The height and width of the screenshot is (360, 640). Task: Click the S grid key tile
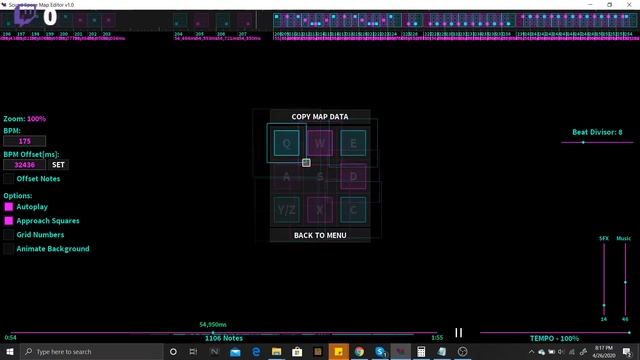pos(320,176)
